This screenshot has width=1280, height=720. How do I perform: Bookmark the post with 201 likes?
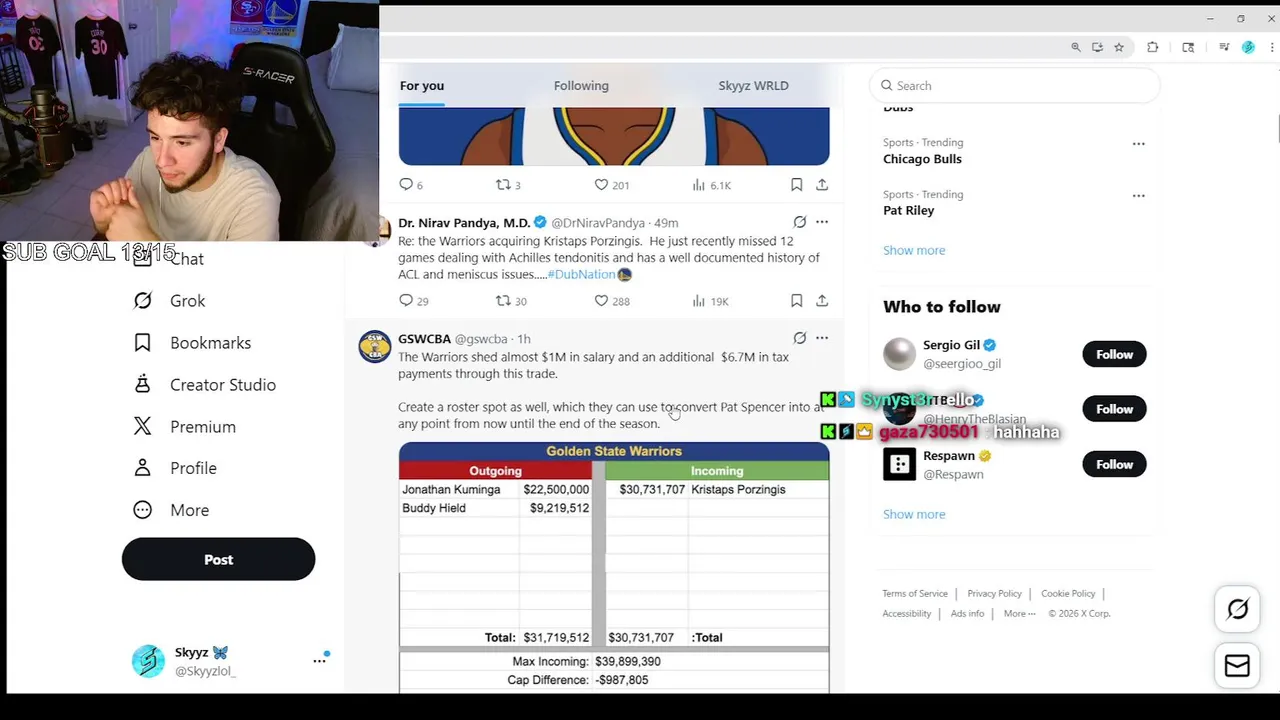(x=796, y=185)
